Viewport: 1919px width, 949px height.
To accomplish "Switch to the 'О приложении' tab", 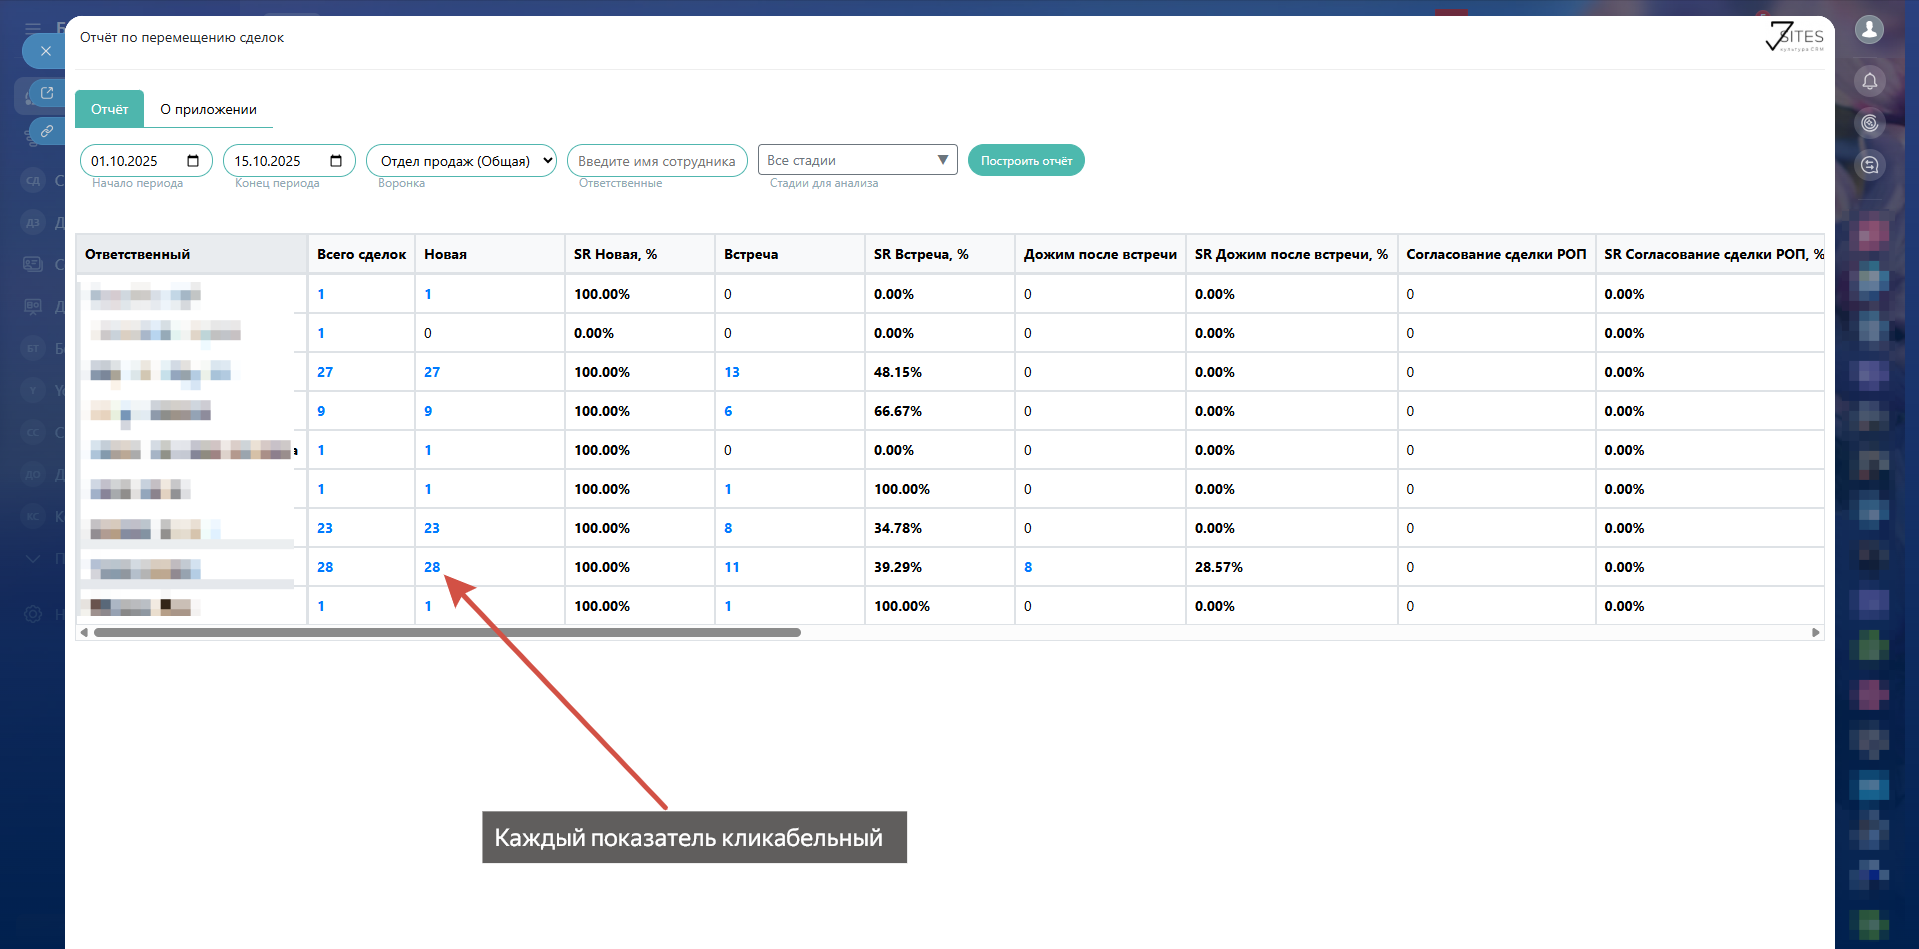I will [208, 109].
